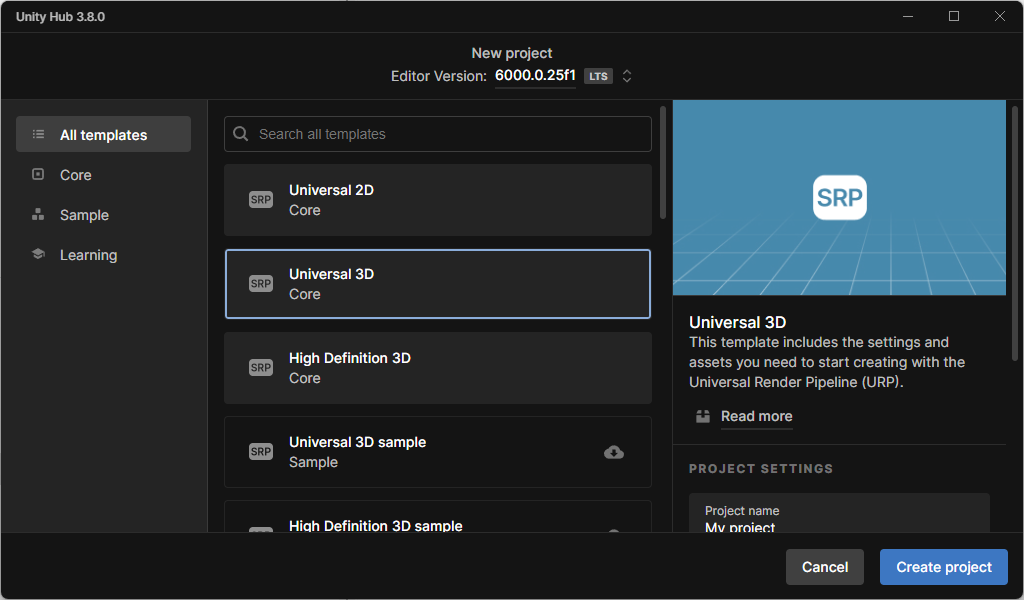
Task: Select the All templates tab
Action: tap(103, 135)
